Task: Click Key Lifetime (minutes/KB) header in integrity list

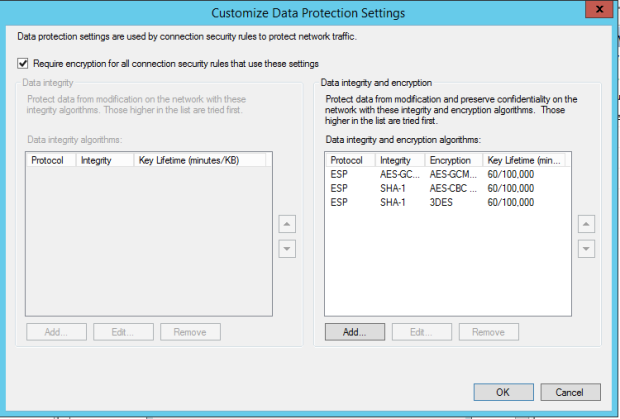Action: (200, 160)
